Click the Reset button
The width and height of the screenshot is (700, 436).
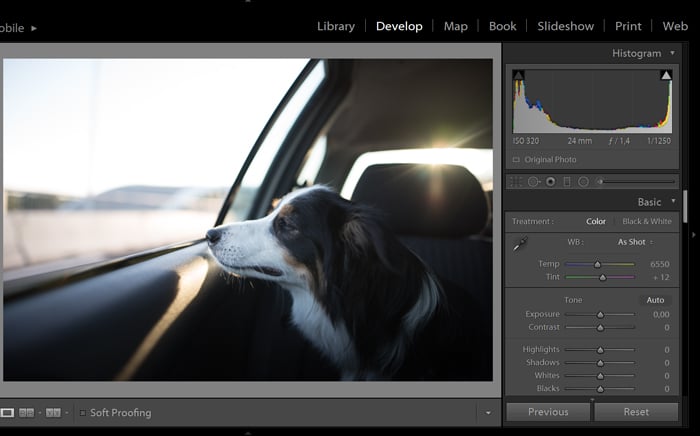[x=636, y=412]
